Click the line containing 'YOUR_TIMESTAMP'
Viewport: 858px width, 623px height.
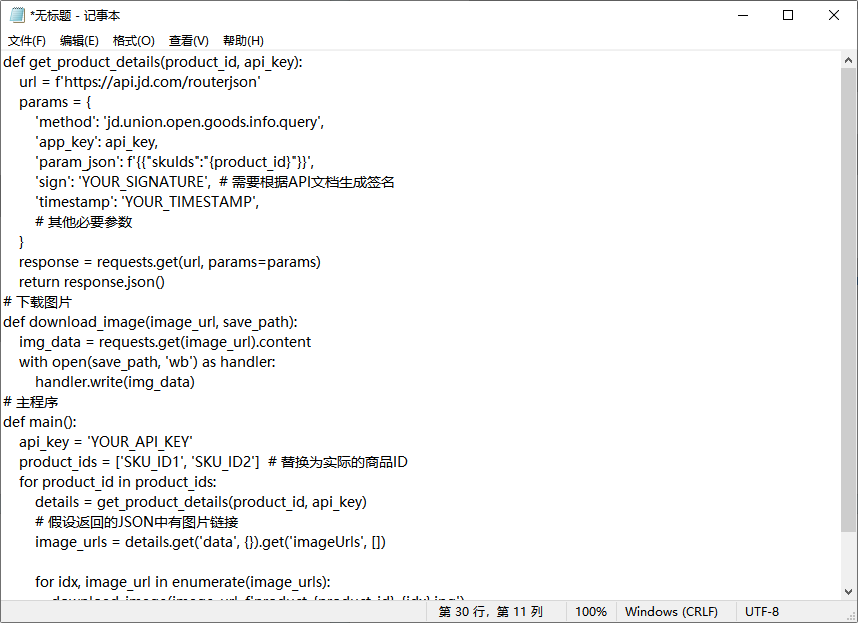[147, 202]
